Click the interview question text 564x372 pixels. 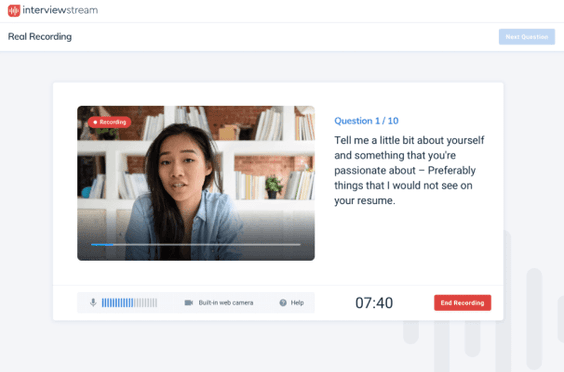[409, 170]
